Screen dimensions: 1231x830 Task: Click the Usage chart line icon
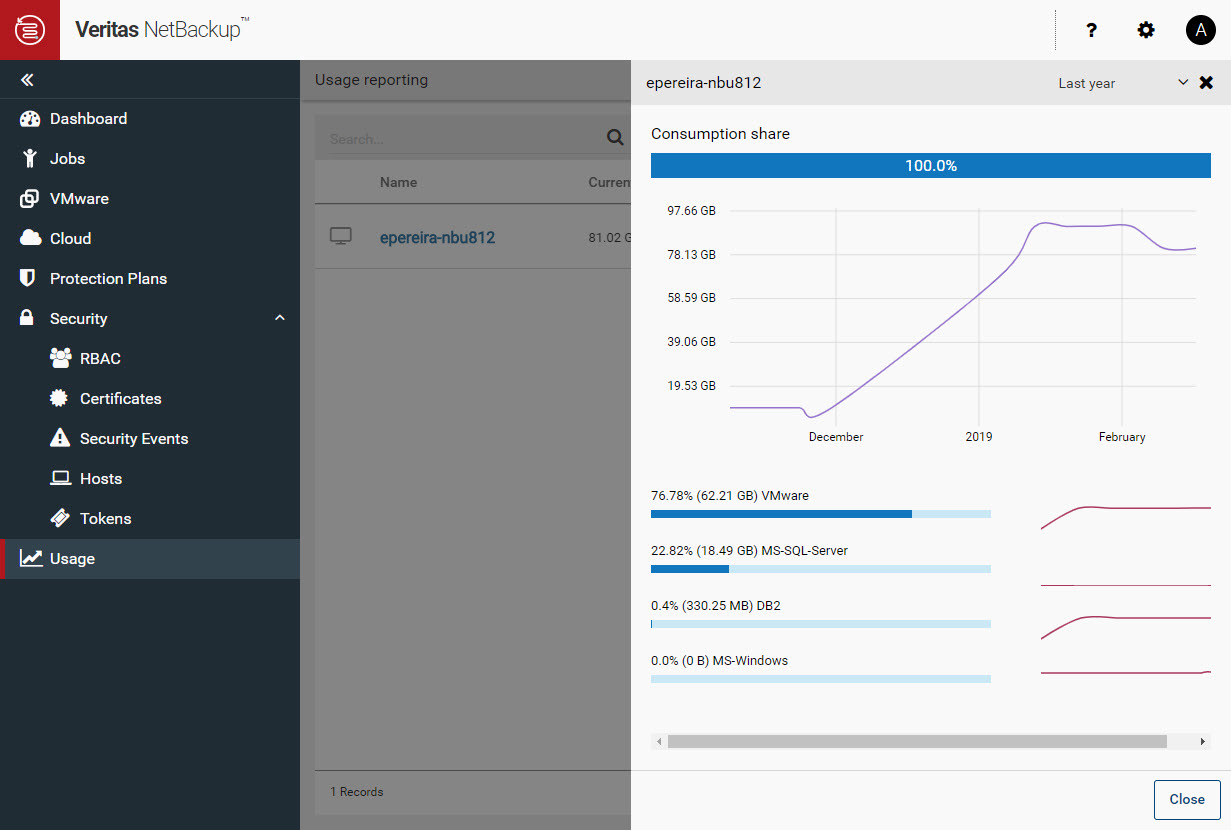pyautogui.click(x=30, y=558)
